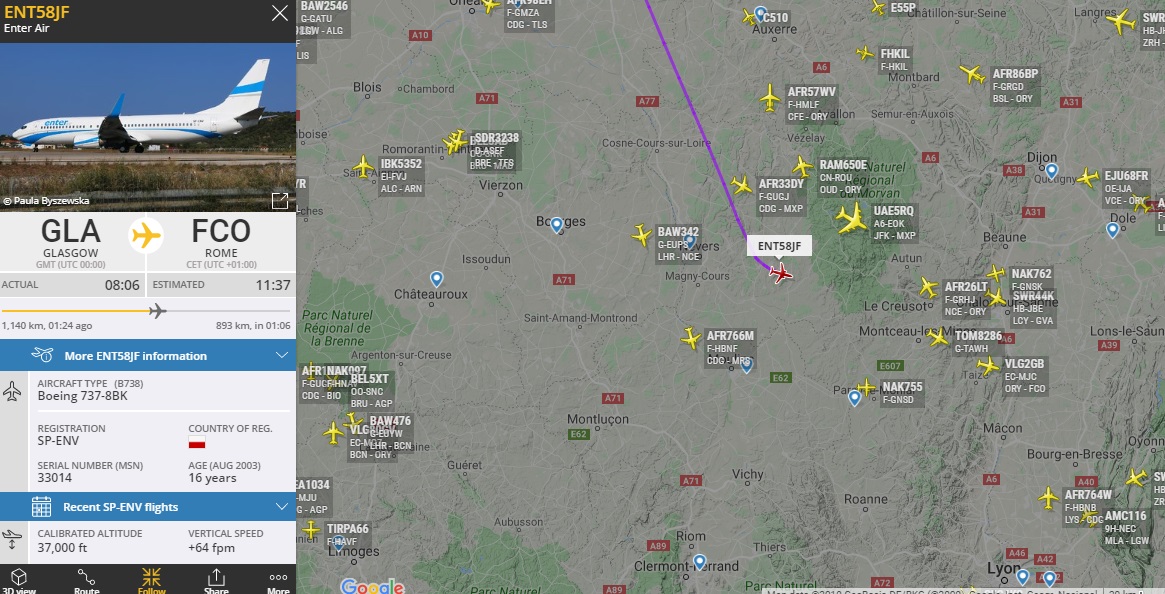
Task: Toggle Follow aircraft mode
Action: 152,580
